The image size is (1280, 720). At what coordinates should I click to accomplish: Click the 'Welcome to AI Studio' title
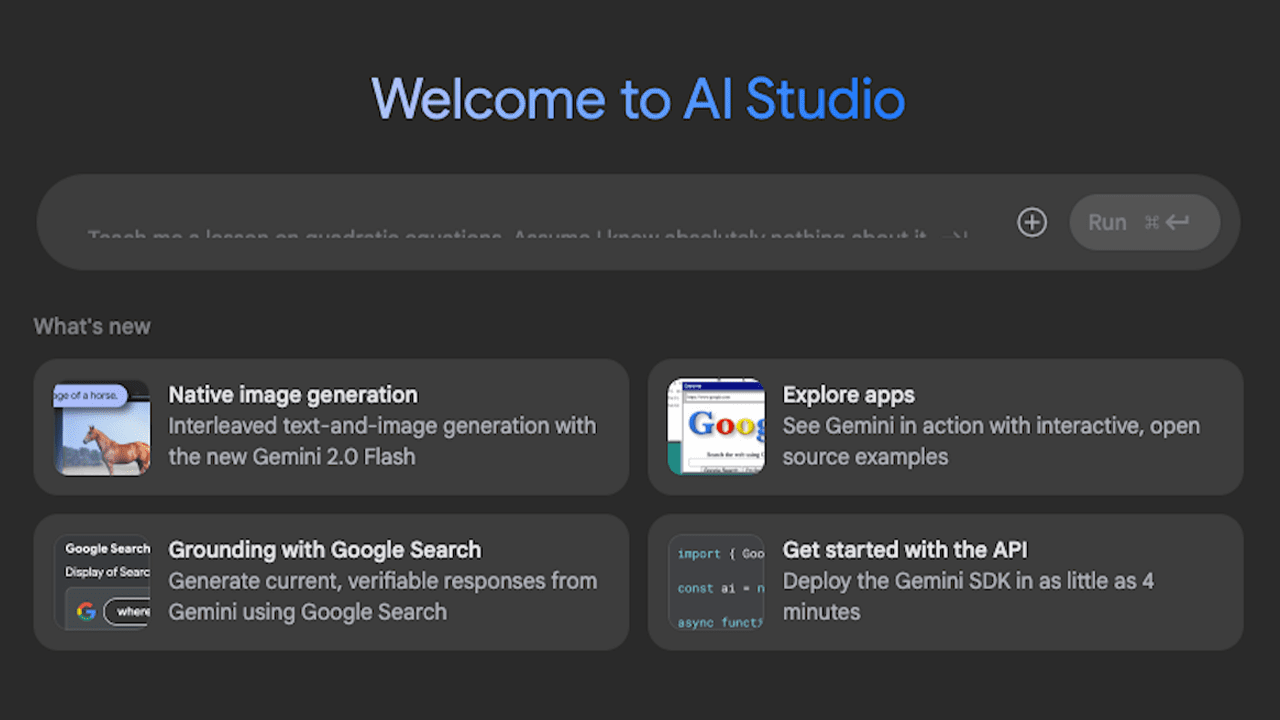[639, 99]
